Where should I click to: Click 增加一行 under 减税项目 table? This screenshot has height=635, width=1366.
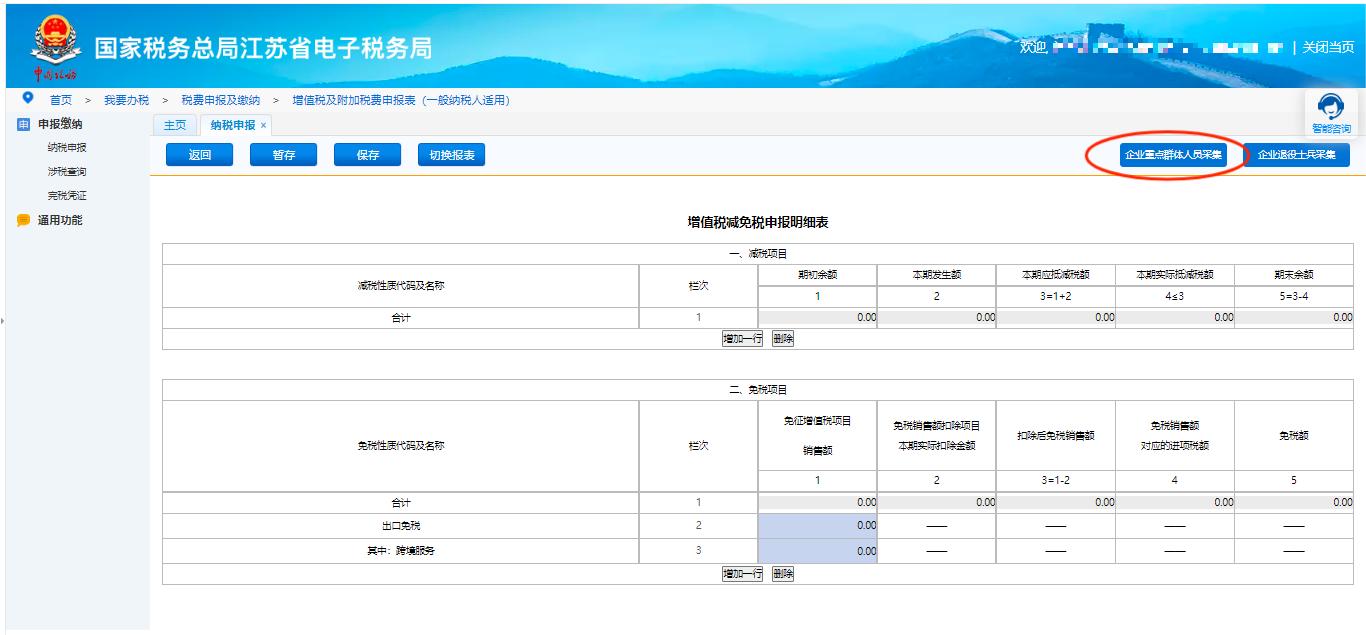pos(743,339)
